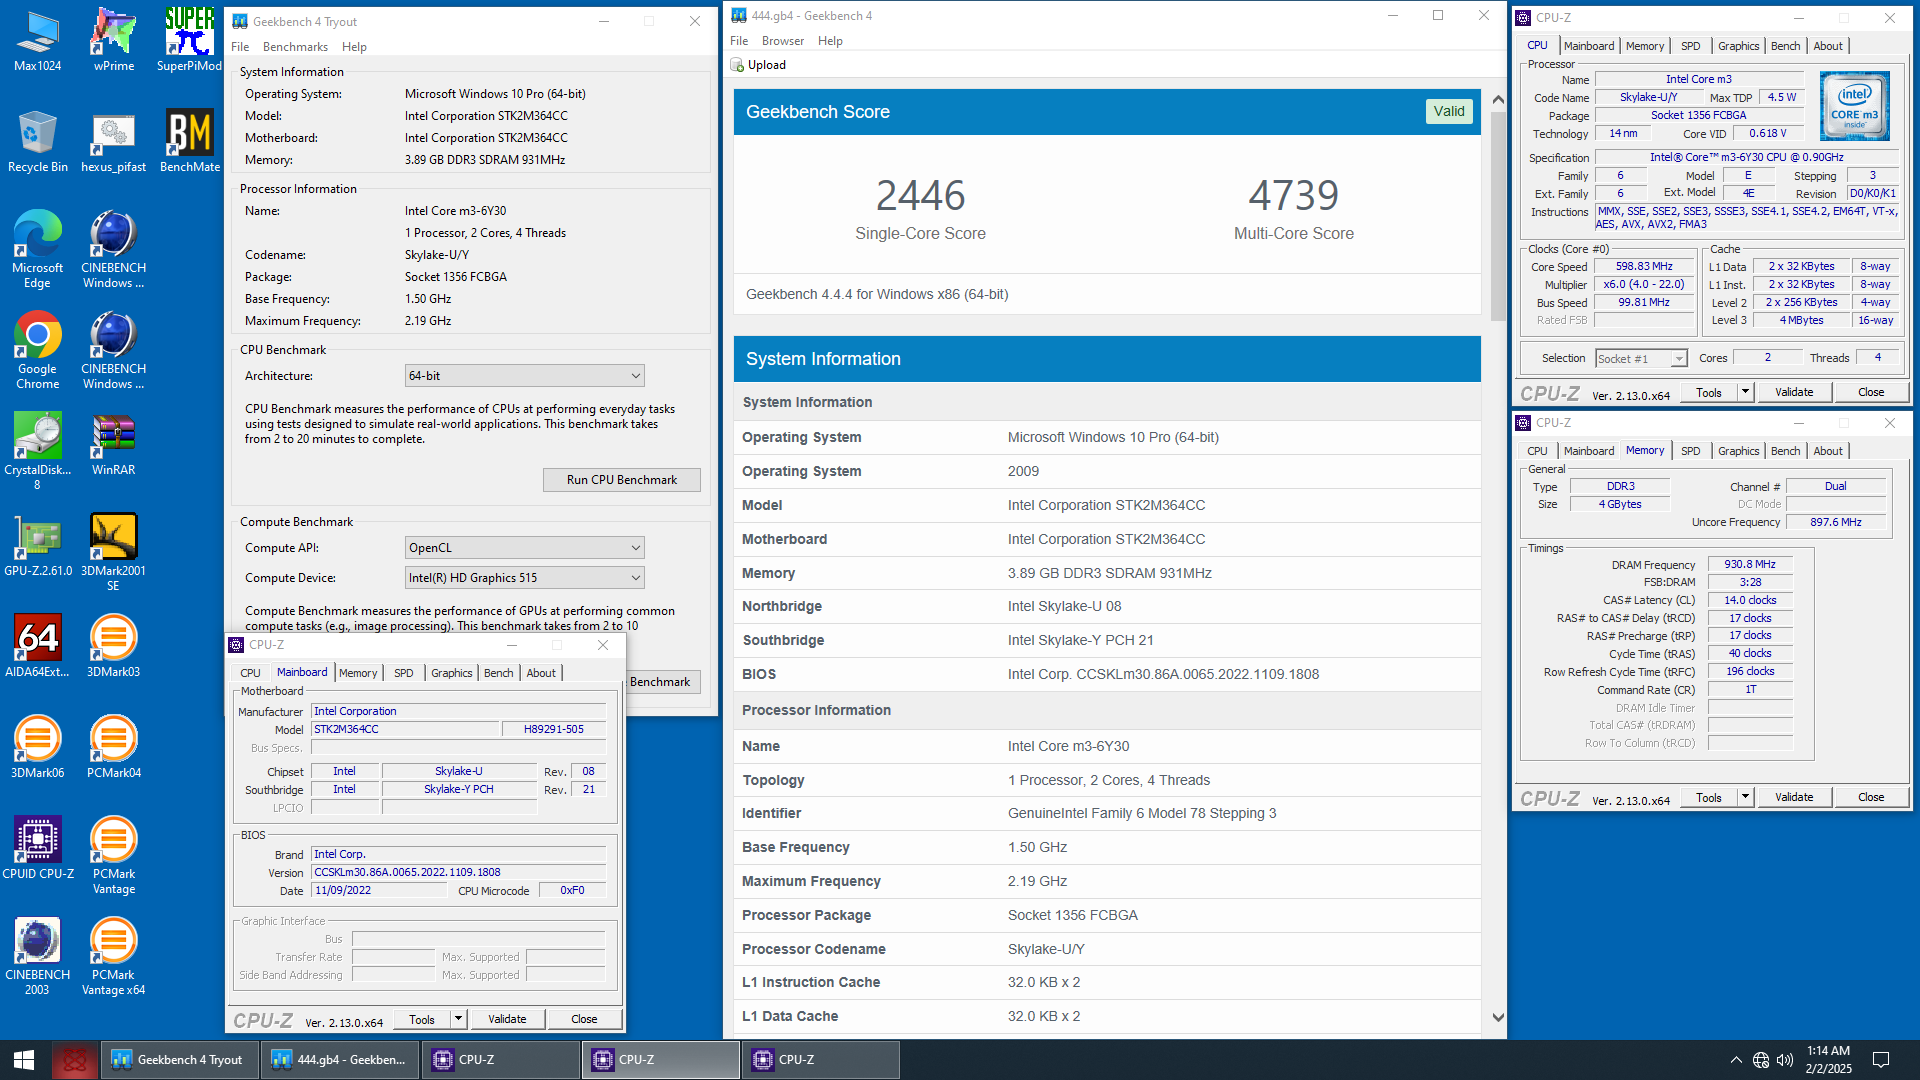Switch to the SPD tab in the top-right CPU-Z window

(x=1690, y=46)
